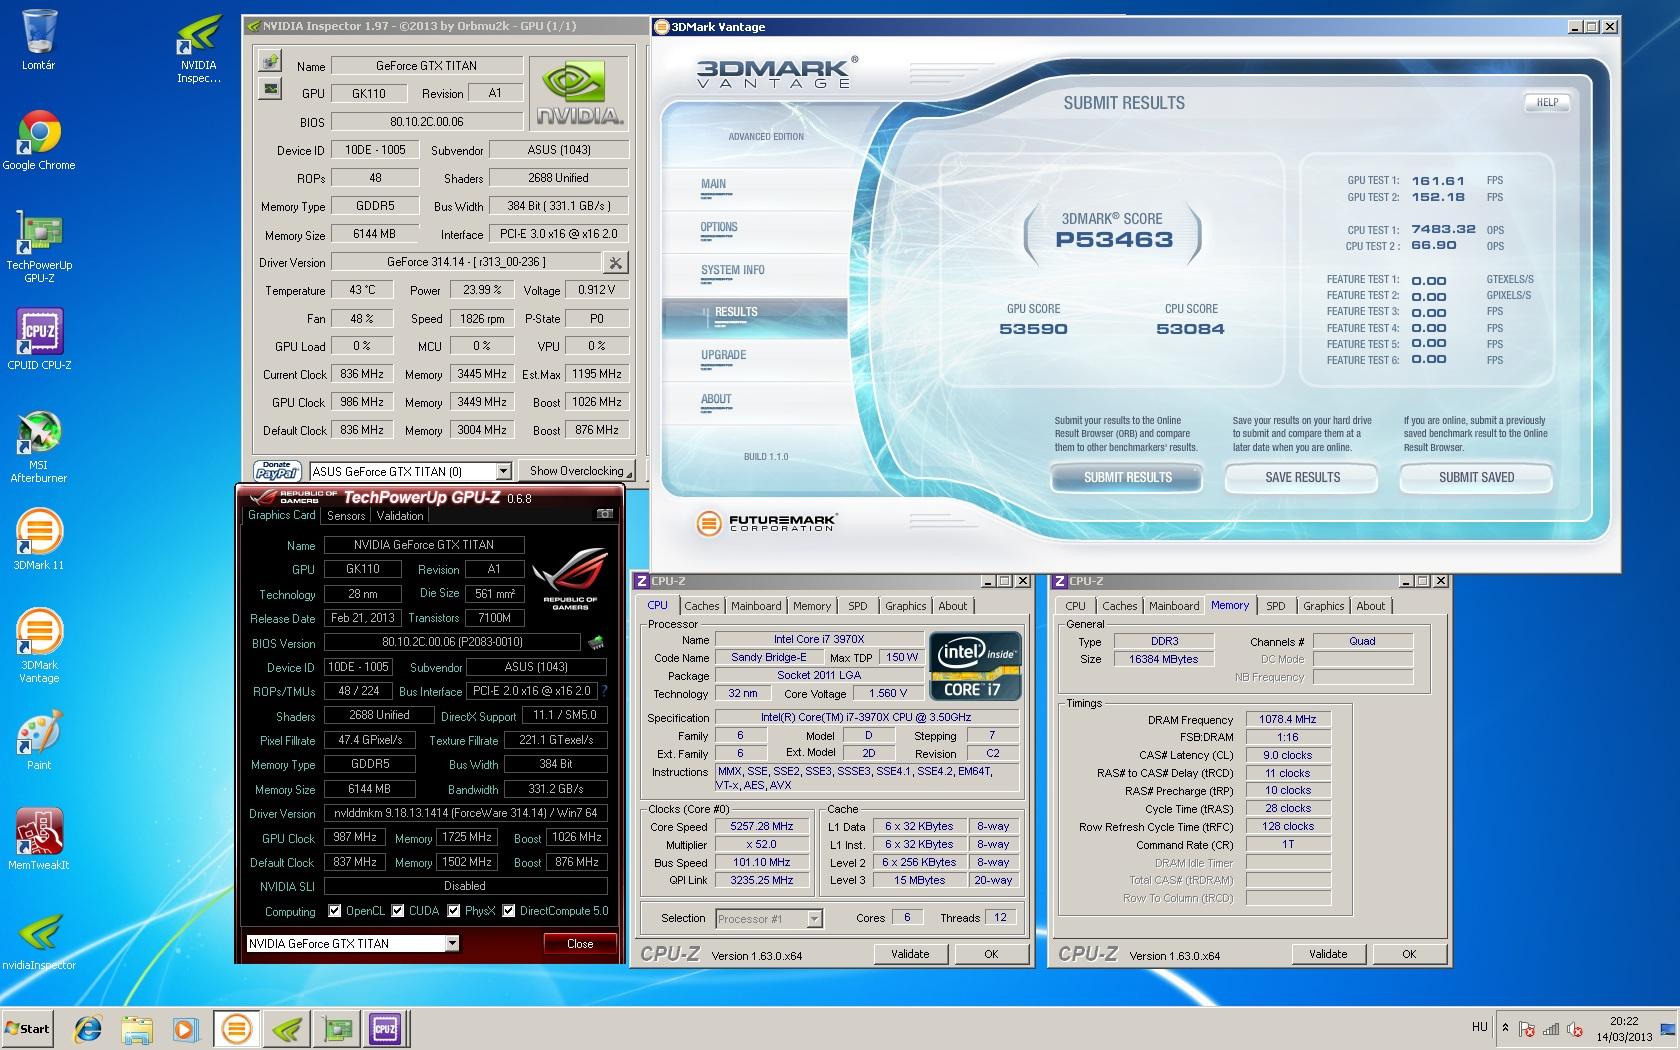
Task: Click the Core Speed value 5257.28 MHz
Action: [x=762, y=827]
